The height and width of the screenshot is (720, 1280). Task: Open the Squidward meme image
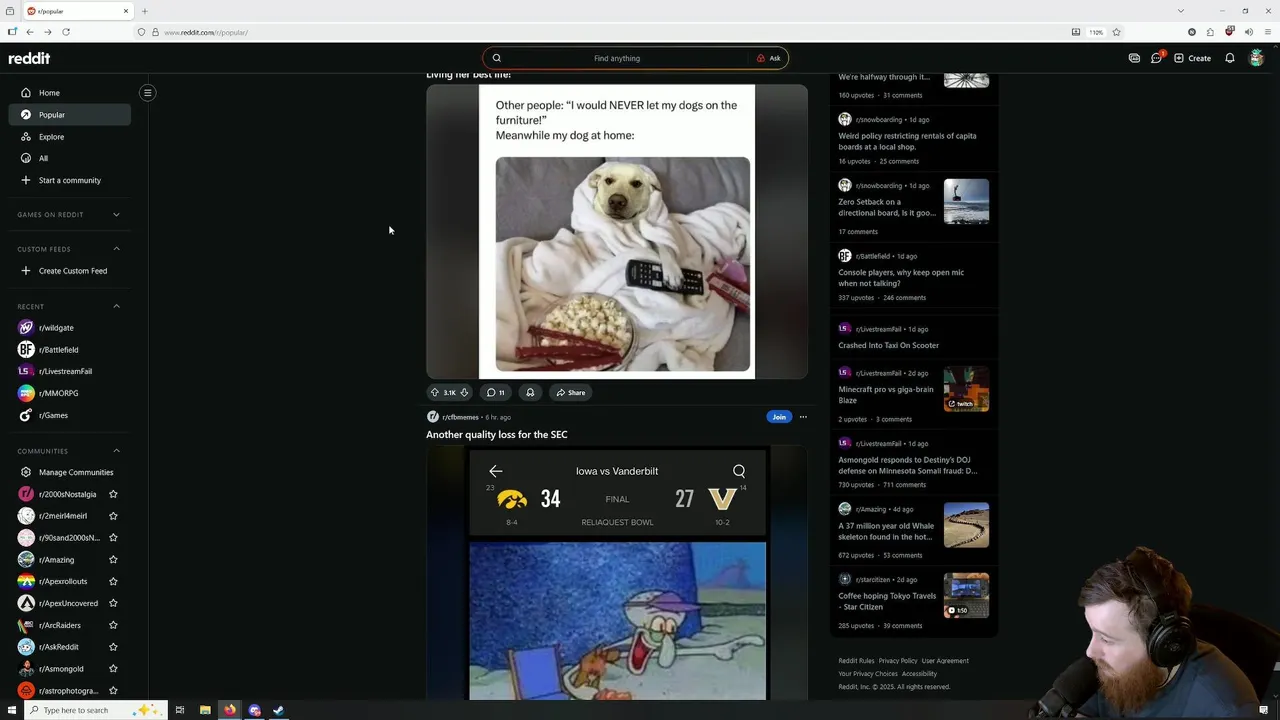pos(617,621)
